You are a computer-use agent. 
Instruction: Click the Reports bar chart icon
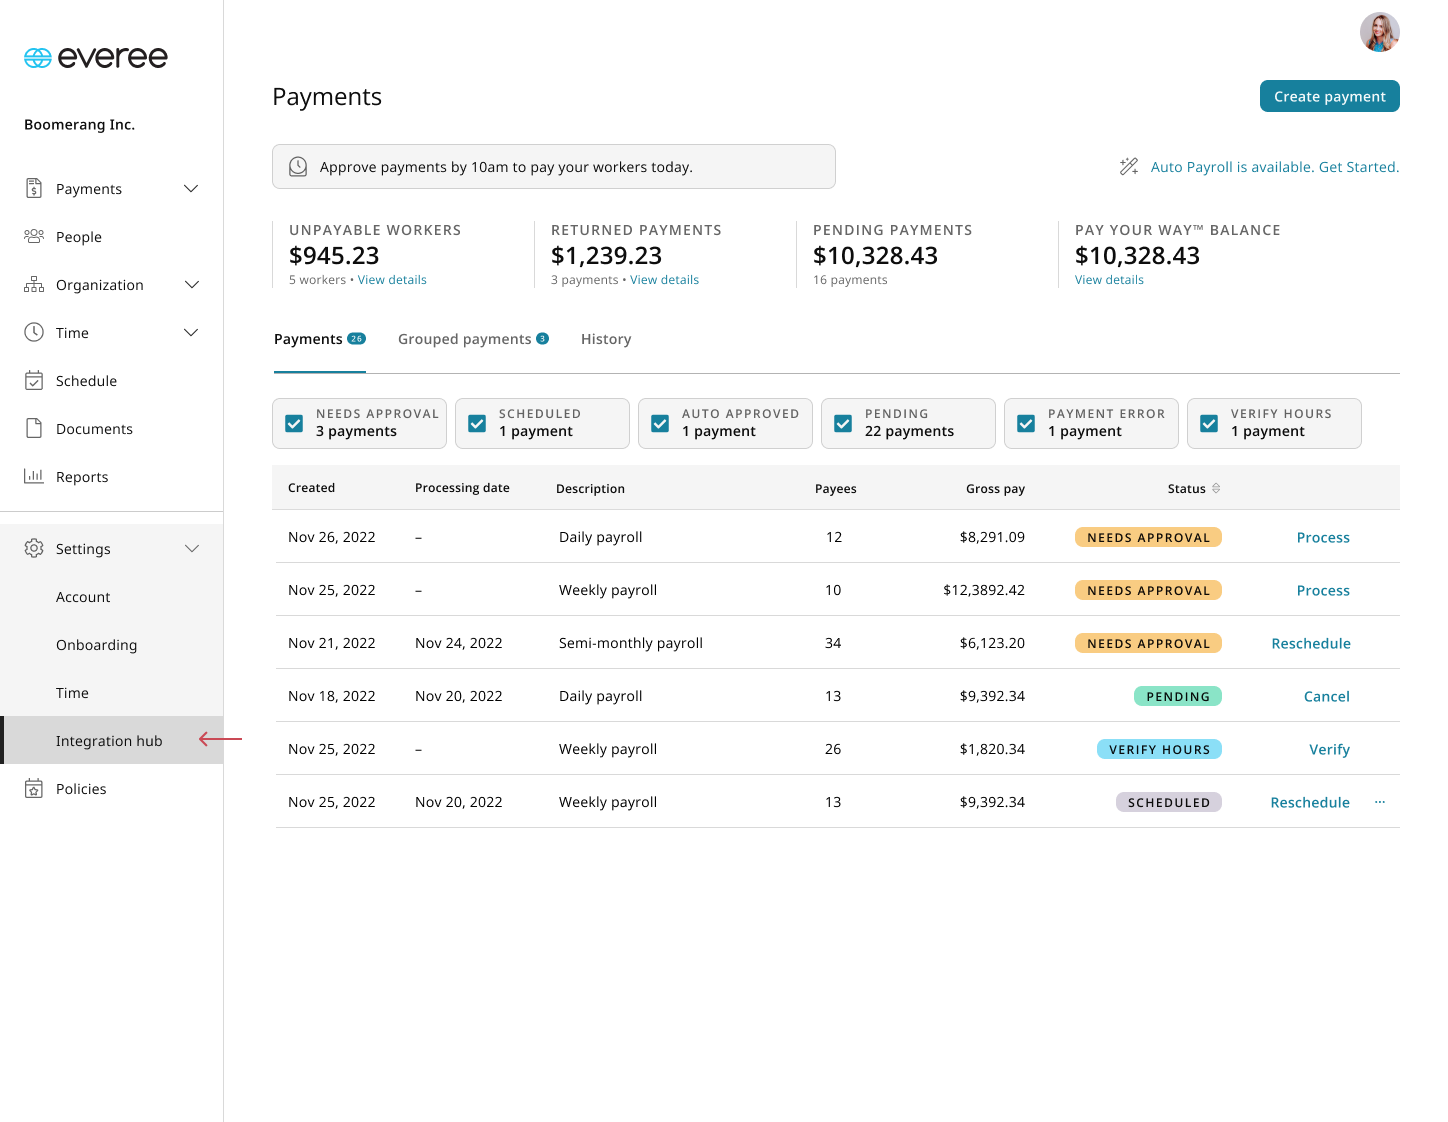(x=34, y=477)
